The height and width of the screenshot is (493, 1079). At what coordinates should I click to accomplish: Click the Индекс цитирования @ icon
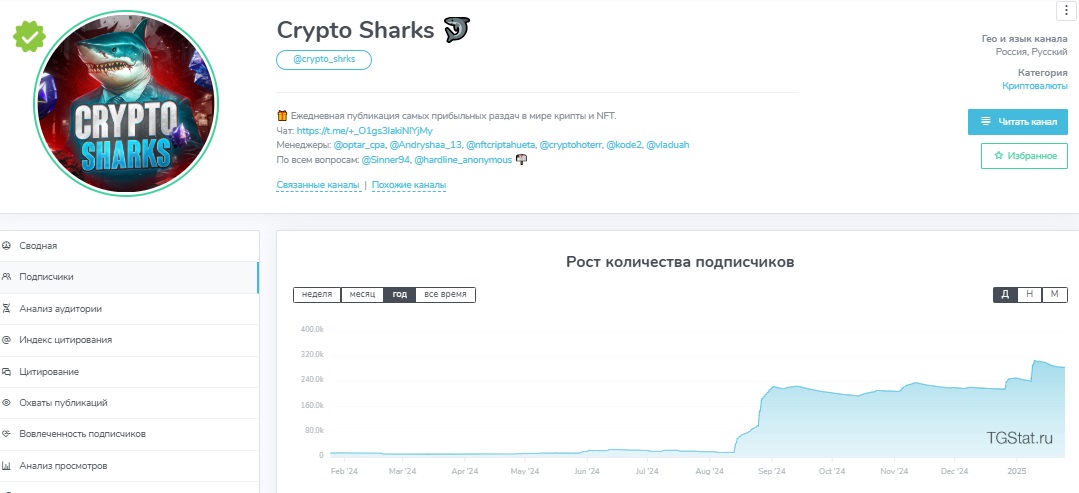[6, 339]
